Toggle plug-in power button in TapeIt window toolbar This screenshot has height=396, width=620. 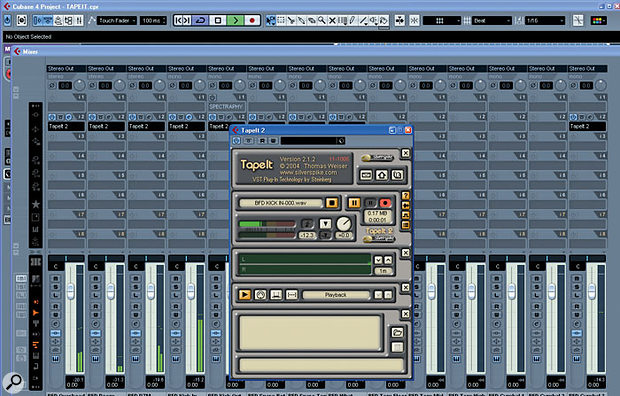(236, 141)
